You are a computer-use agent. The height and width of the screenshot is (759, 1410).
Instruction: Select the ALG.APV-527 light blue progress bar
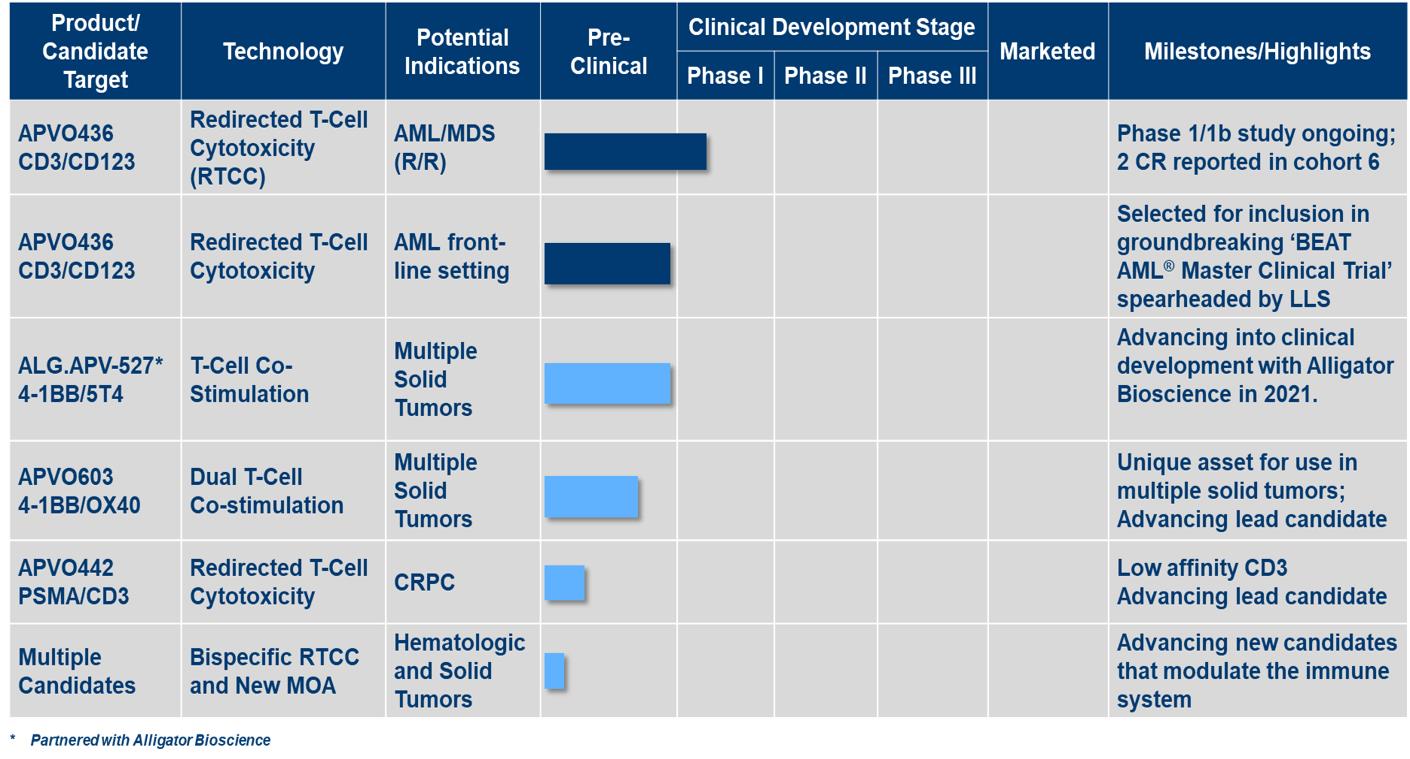coord(607,383)
